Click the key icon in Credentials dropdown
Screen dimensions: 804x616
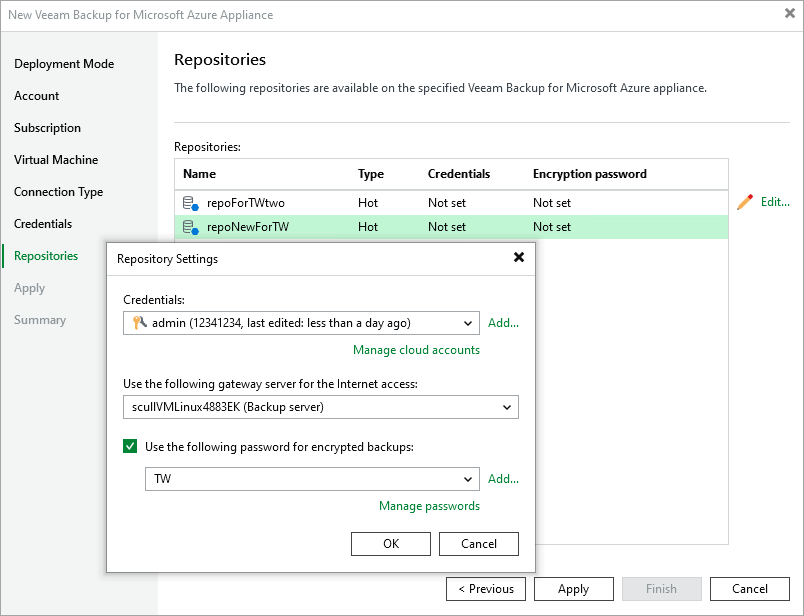139,323
